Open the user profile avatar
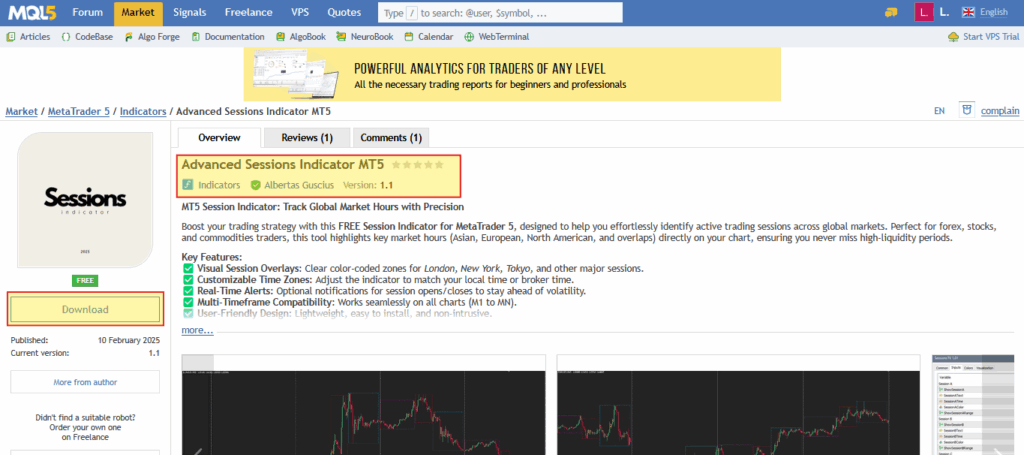This screenshot has height=455, width=1024. [x=923, y=12]
